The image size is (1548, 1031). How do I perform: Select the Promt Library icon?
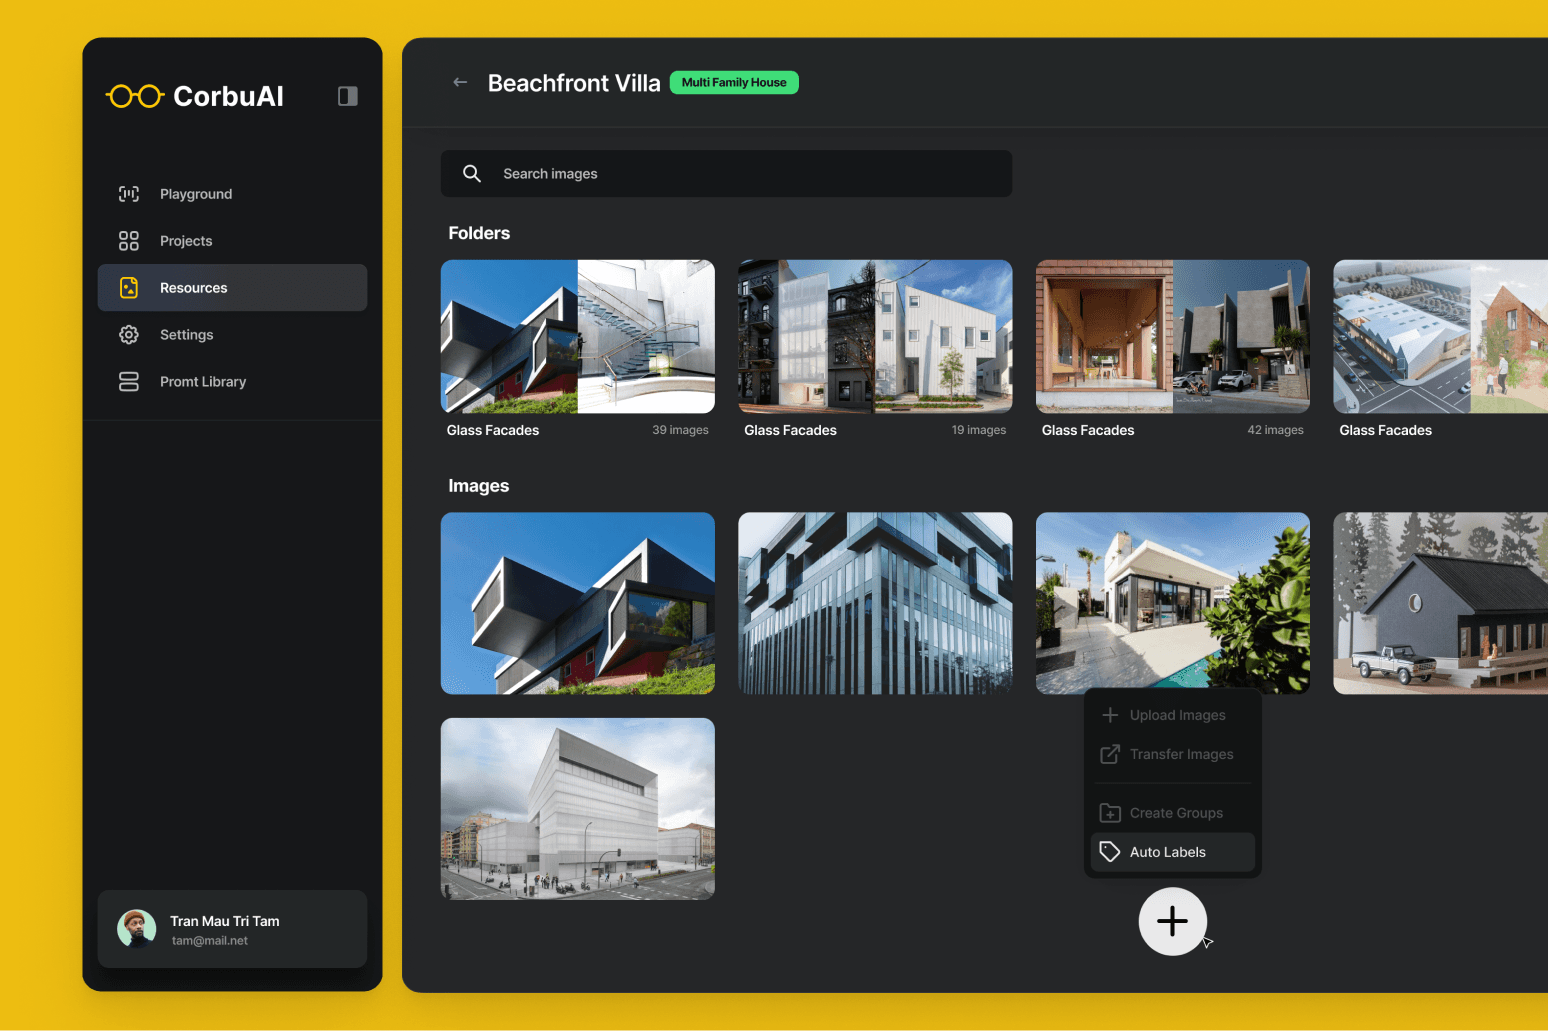click(x=128, y=381)
